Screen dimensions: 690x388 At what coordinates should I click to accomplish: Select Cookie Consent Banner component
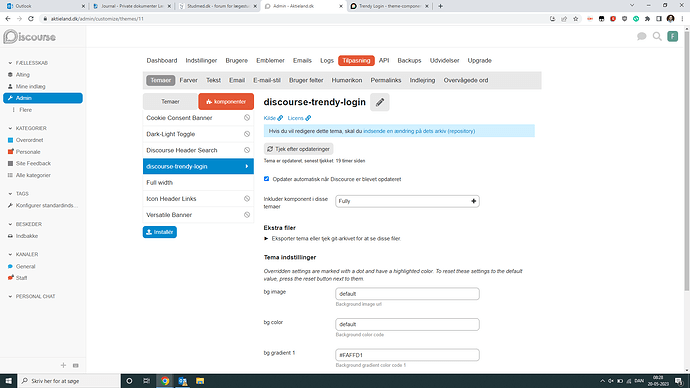[x=198, y=118]
